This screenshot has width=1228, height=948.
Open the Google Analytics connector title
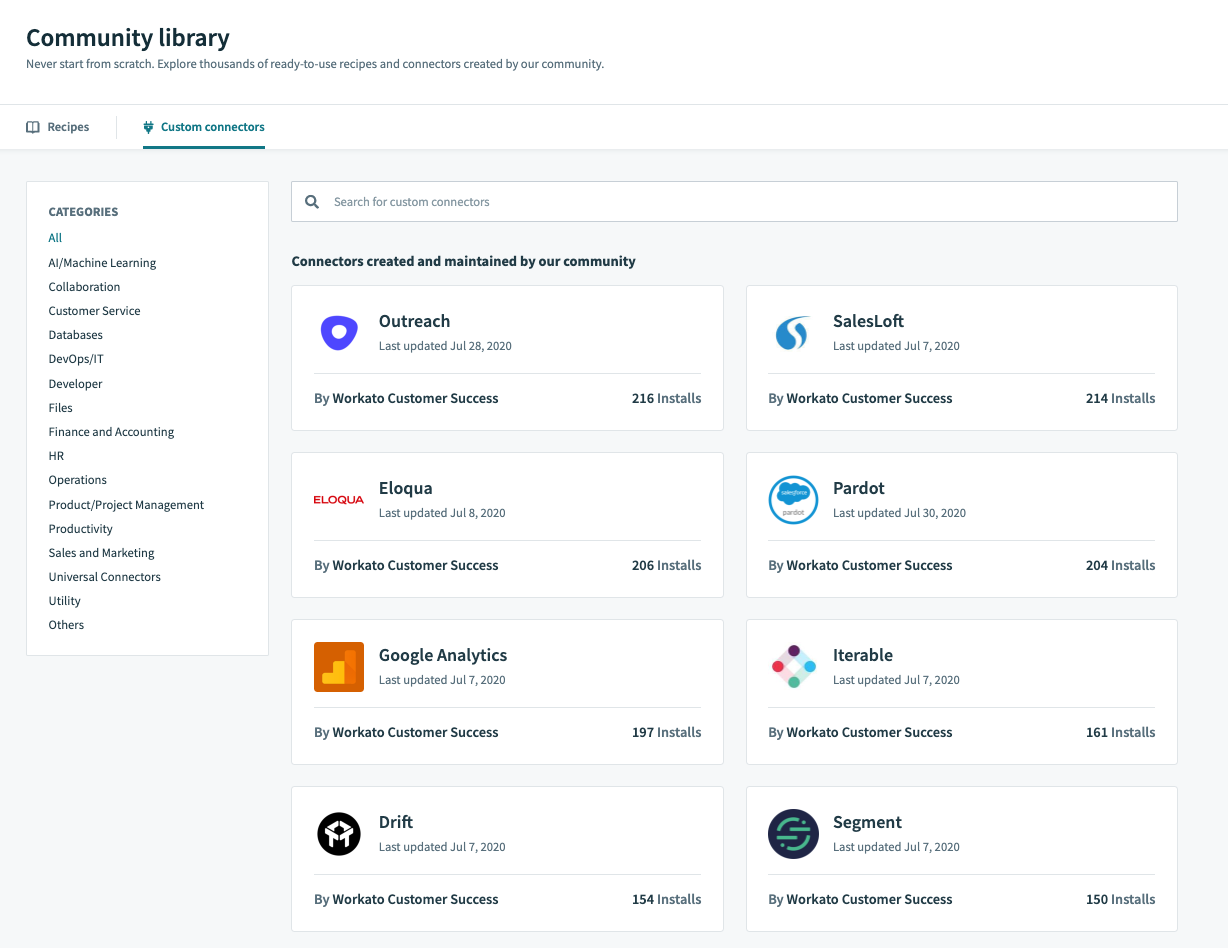point(443,655)
